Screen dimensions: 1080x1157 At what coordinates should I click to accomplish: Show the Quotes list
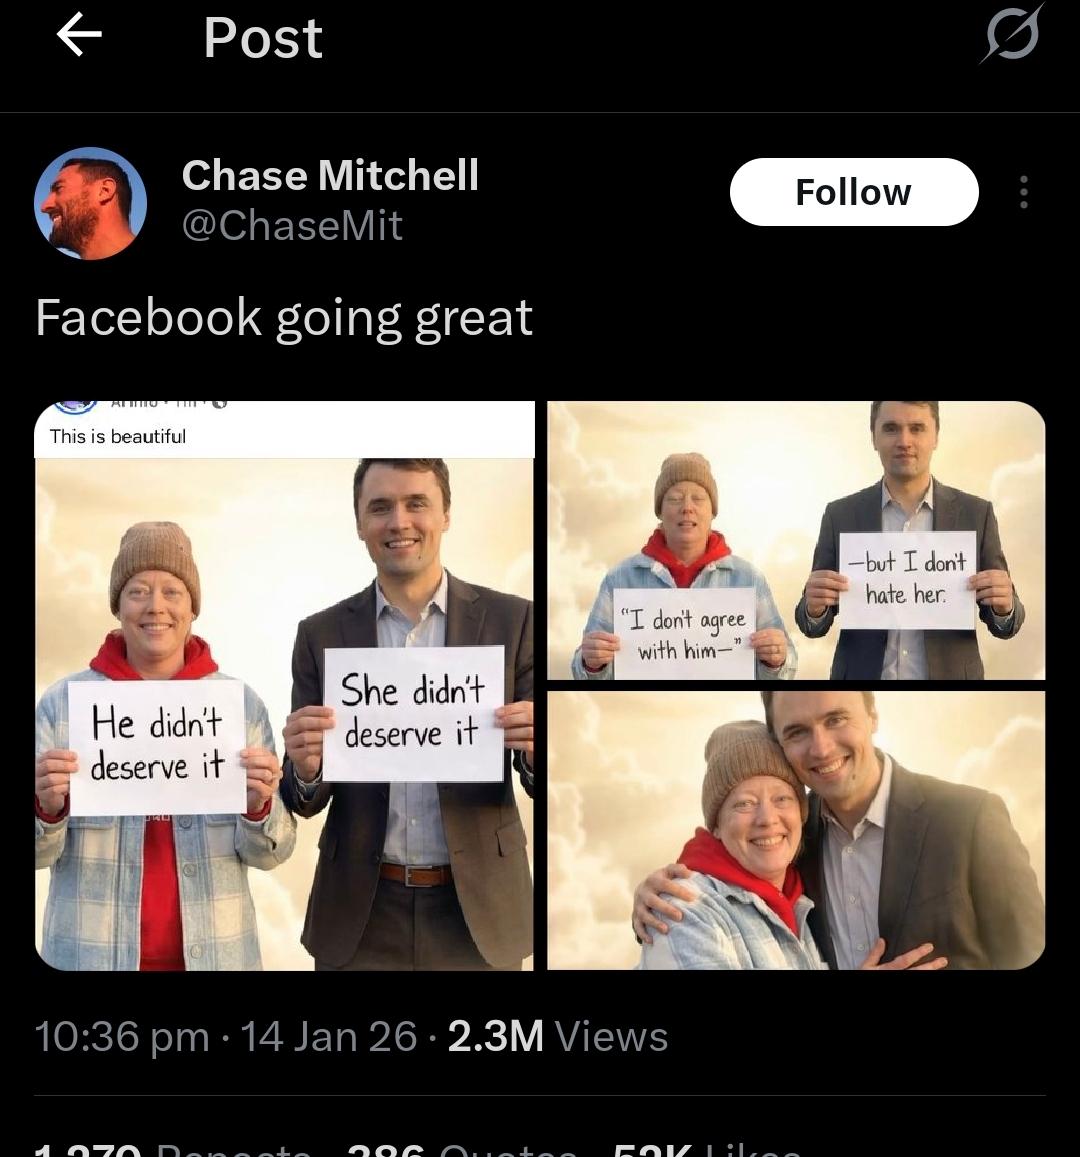[460, 1150]
